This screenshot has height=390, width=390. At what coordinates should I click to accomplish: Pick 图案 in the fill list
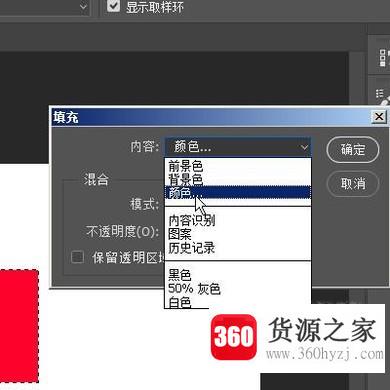pos(238,234)
